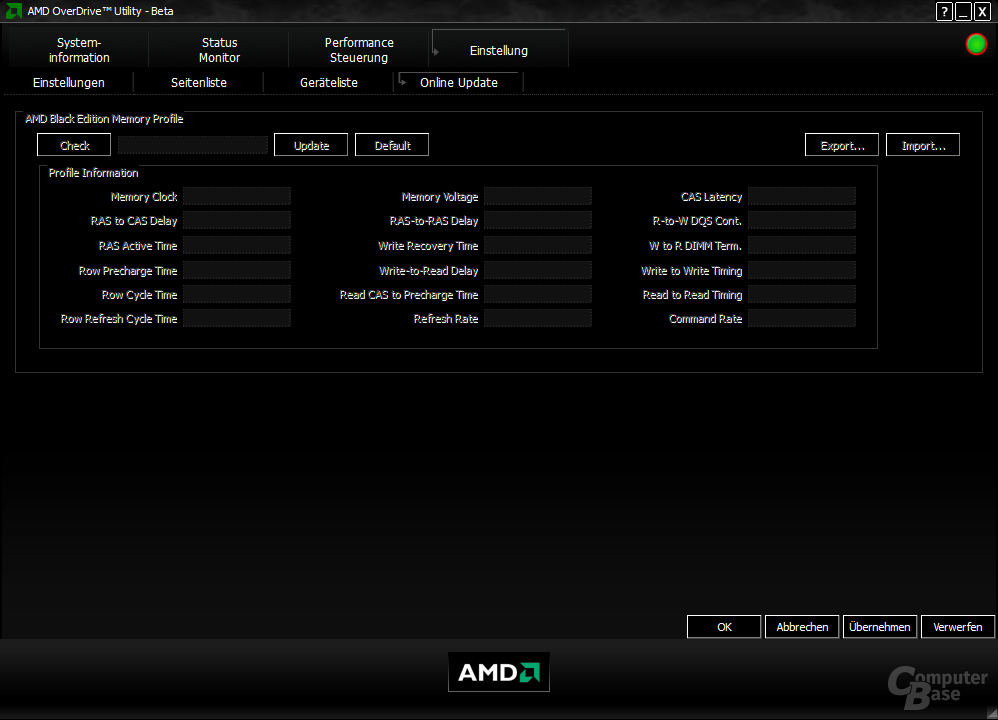
Task: Open the Einstellungen sub-tab
Action: pyautogui.click(x=69, y=82)
